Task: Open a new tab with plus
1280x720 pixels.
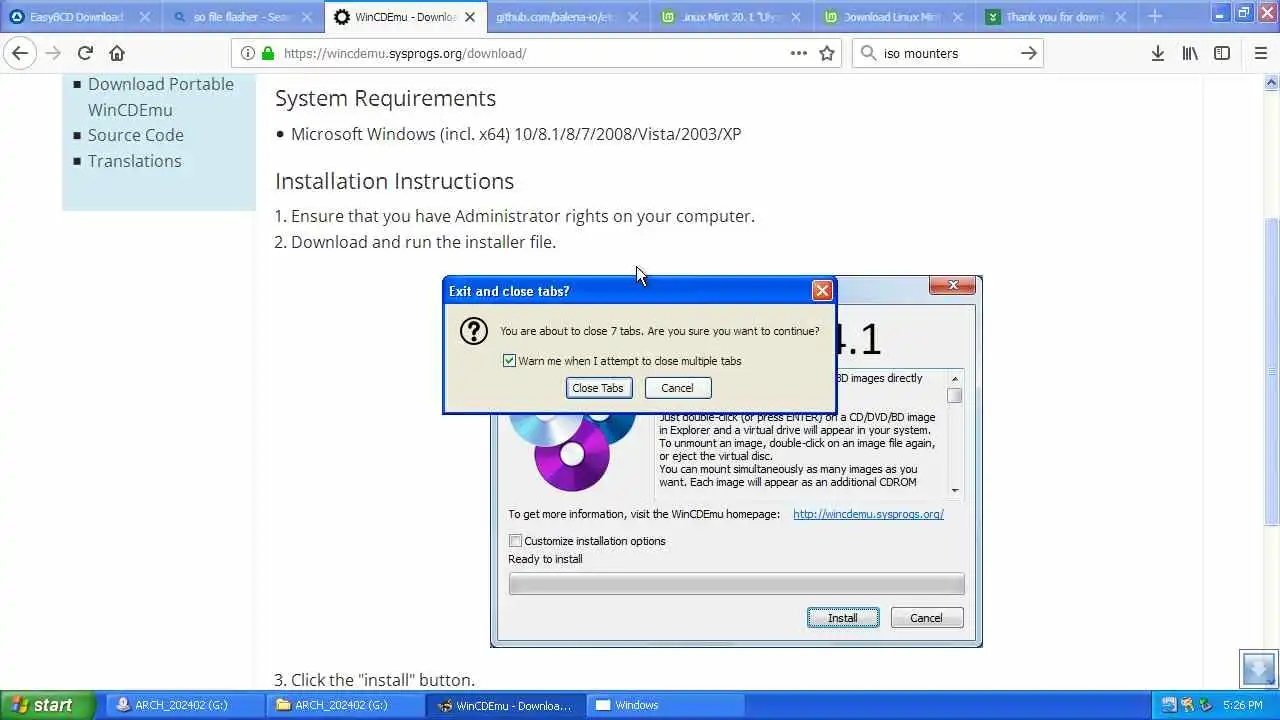Action: pyautogui.click(x=1155, y=17)
